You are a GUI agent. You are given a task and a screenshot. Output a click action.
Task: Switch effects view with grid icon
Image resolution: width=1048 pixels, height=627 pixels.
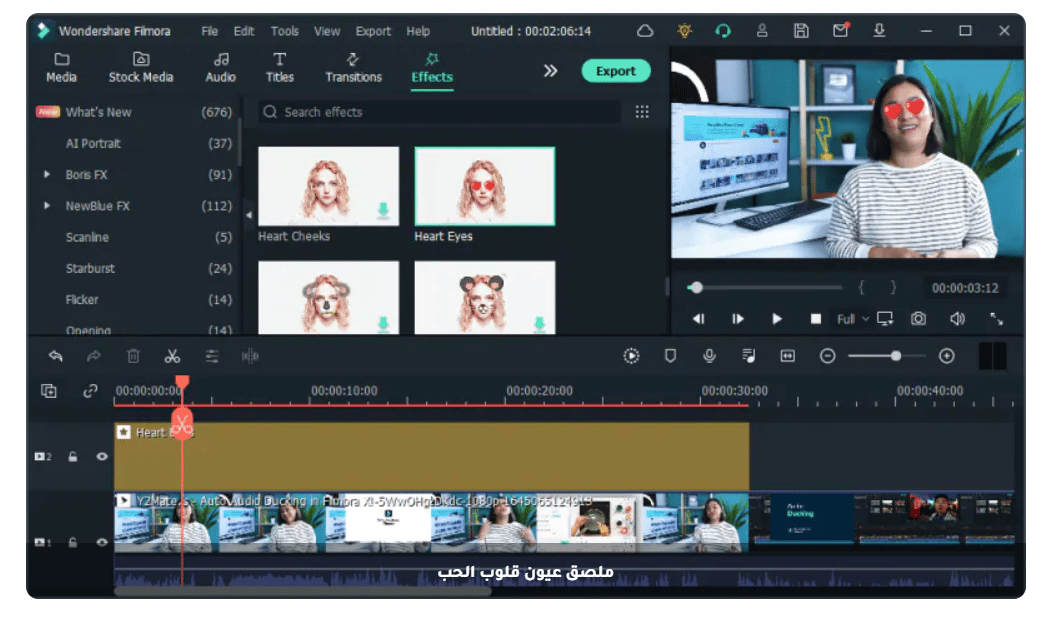click(x=642, y=112)
